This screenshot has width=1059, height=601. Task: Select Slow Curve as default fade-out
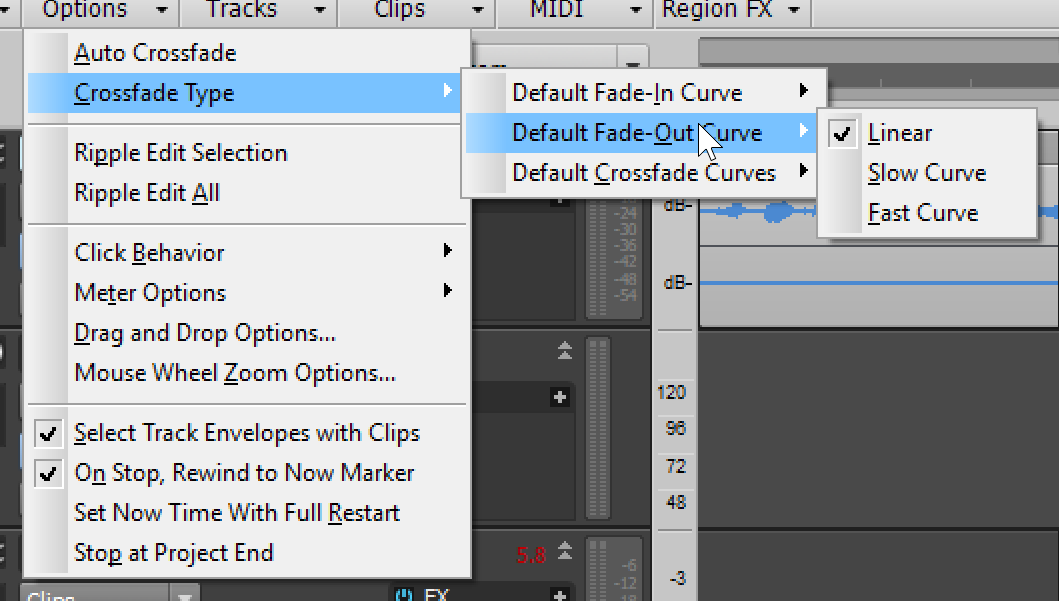[x=926, y=172]
